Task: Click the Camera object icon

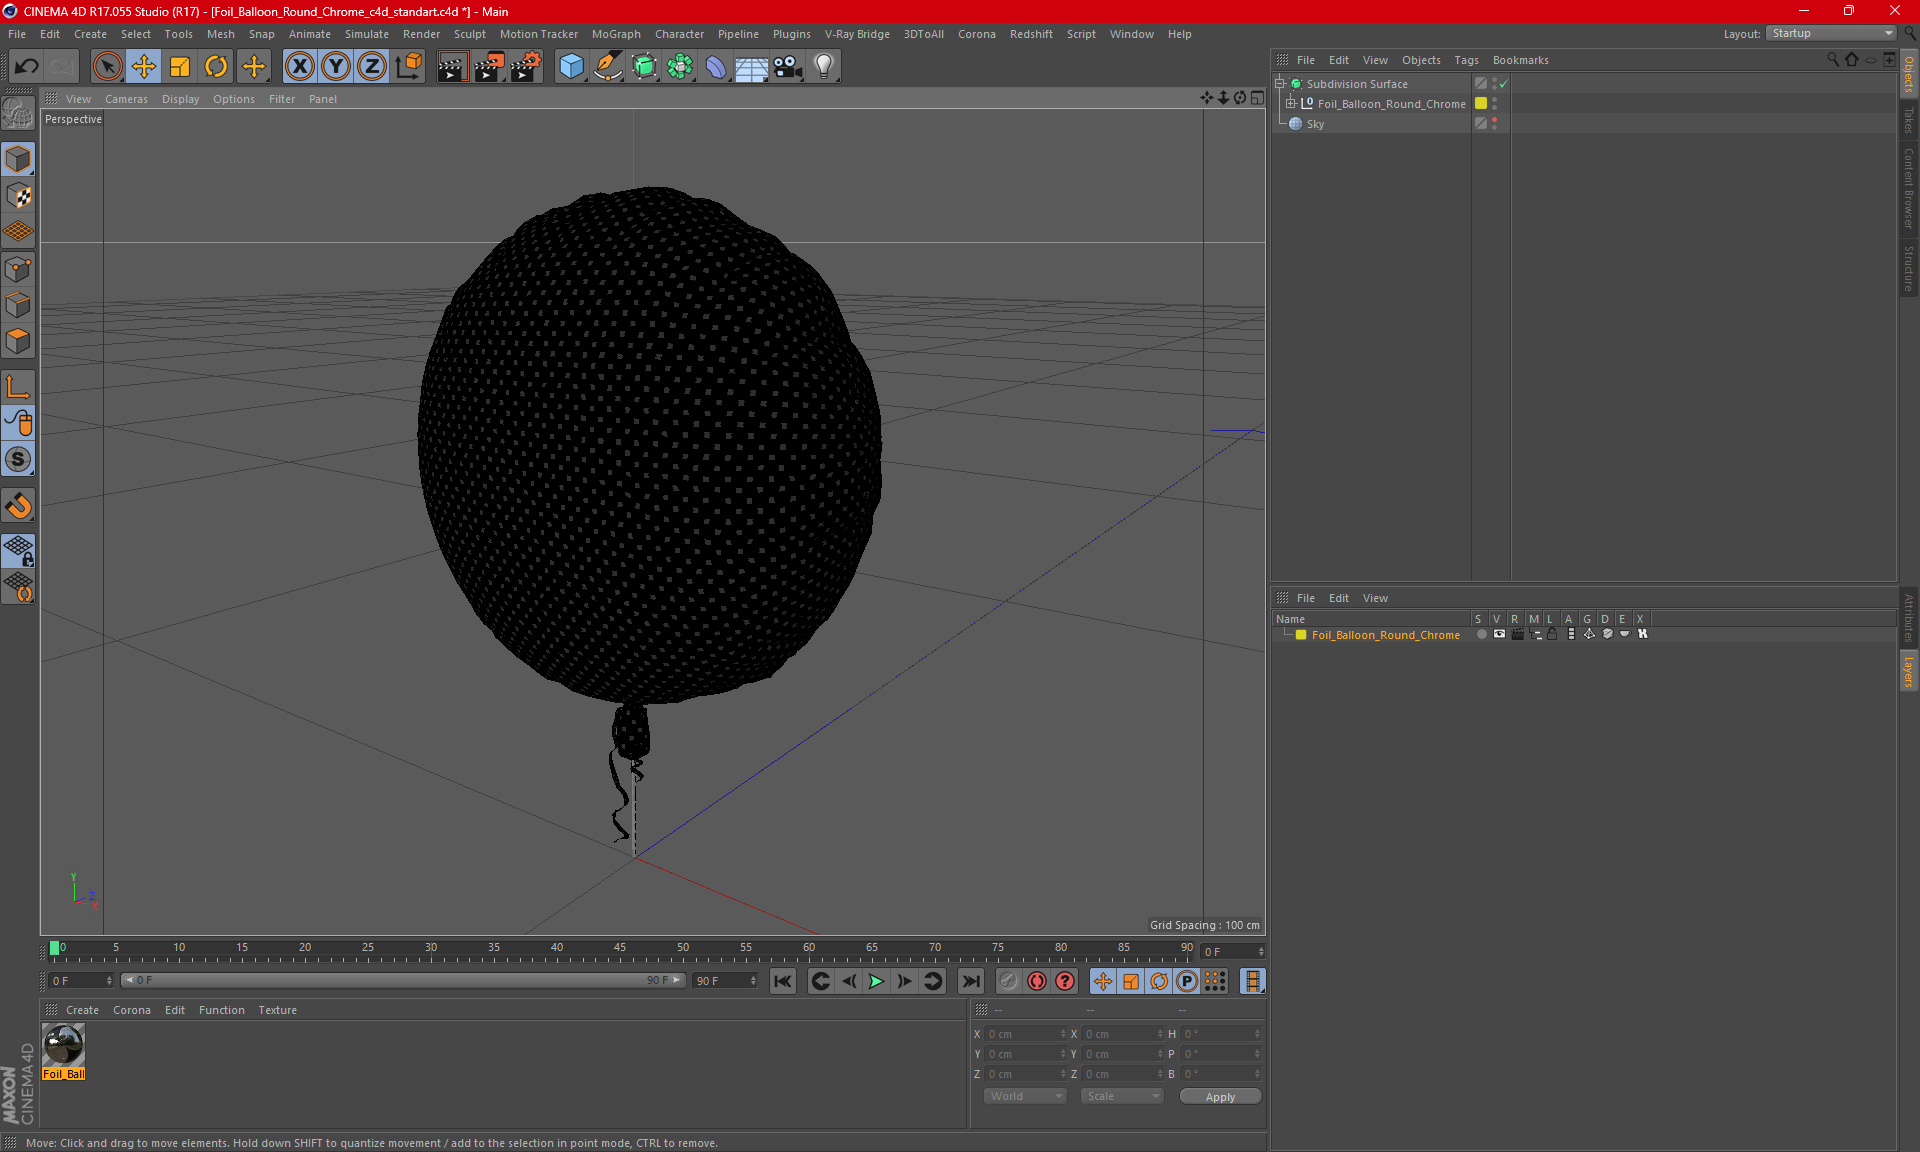Action: (788, 67)
